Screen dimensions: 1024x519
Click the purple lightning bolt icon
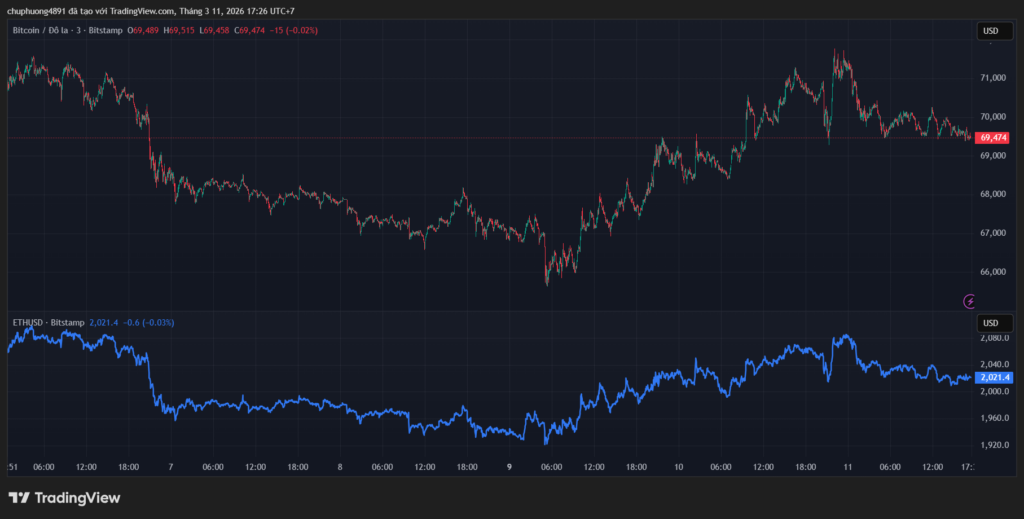pyautogui.click(x=968, y=300)
